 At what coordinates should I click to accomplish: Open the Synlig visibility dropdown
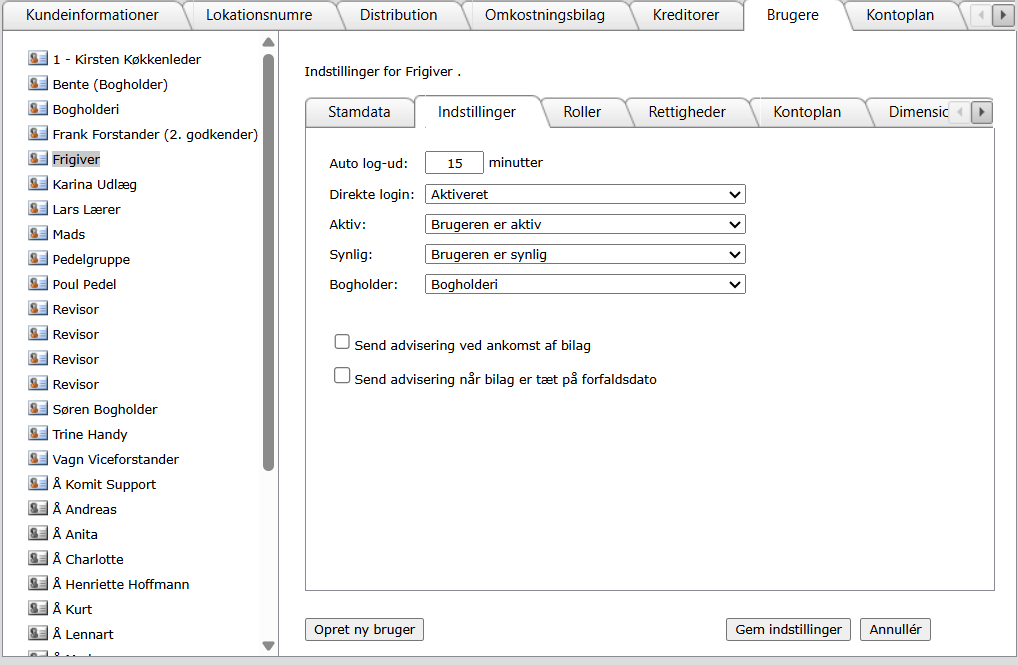pos(585,255)
